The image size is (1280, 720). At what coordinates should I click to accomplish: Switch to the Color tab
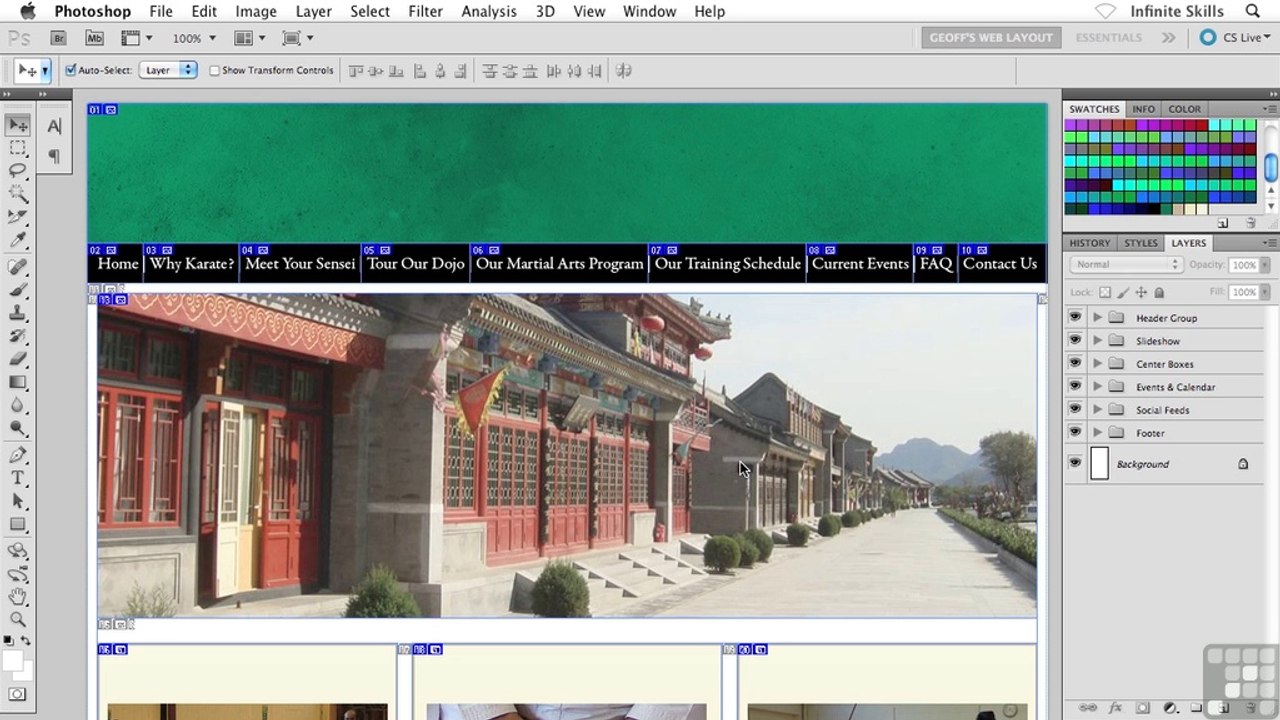coord(1184,109)
